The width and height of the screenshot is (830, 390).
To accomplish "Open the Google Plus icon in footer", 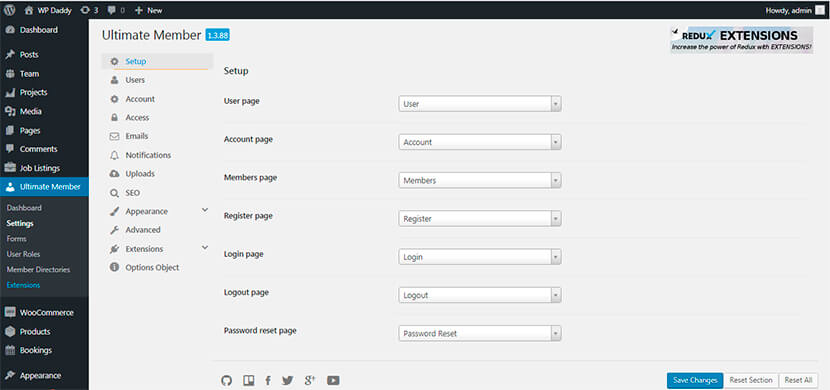I will 310,380.
